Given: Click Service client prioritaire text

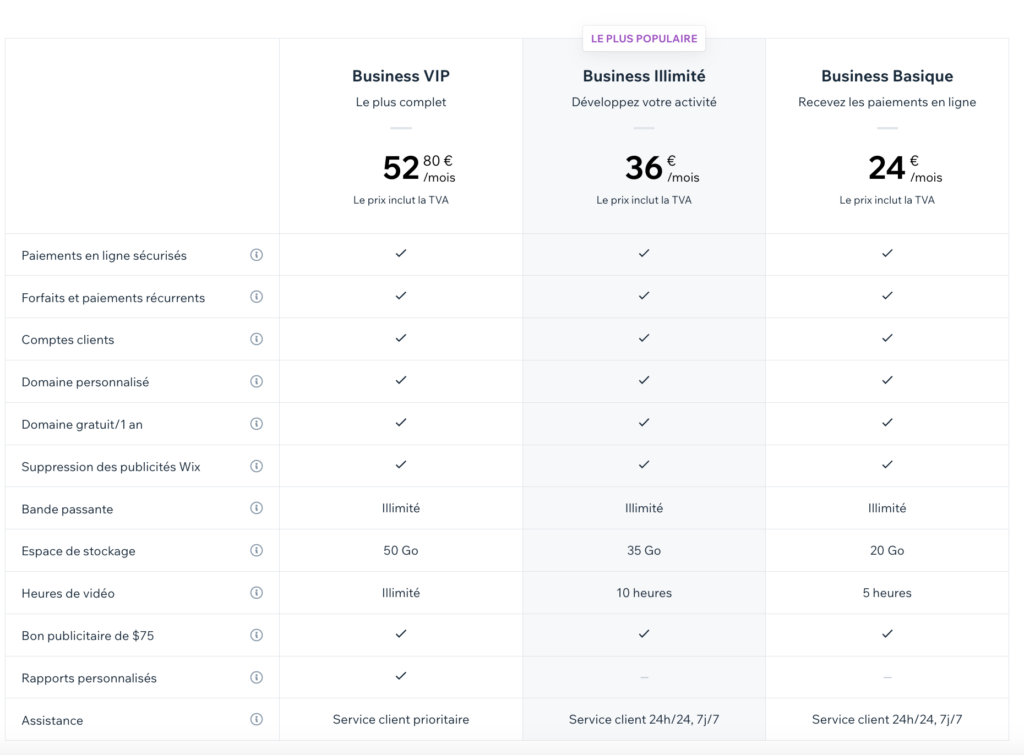Looking at the screenshot, I should click(401, 719).
